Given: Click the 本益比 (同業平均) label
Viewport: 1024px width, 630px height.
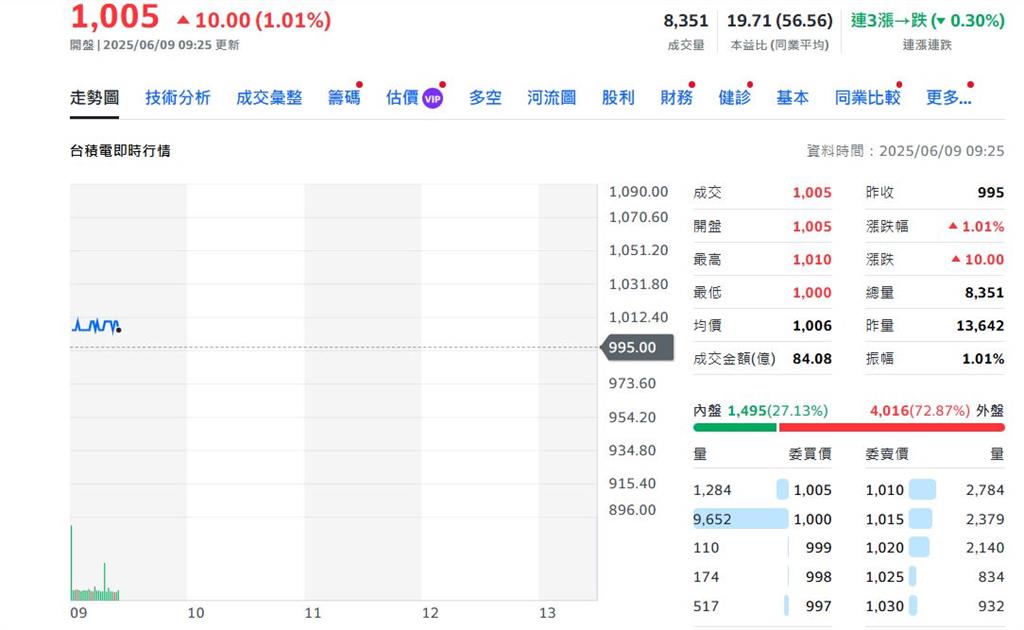Looking at the screenshot, I should 780,45.
